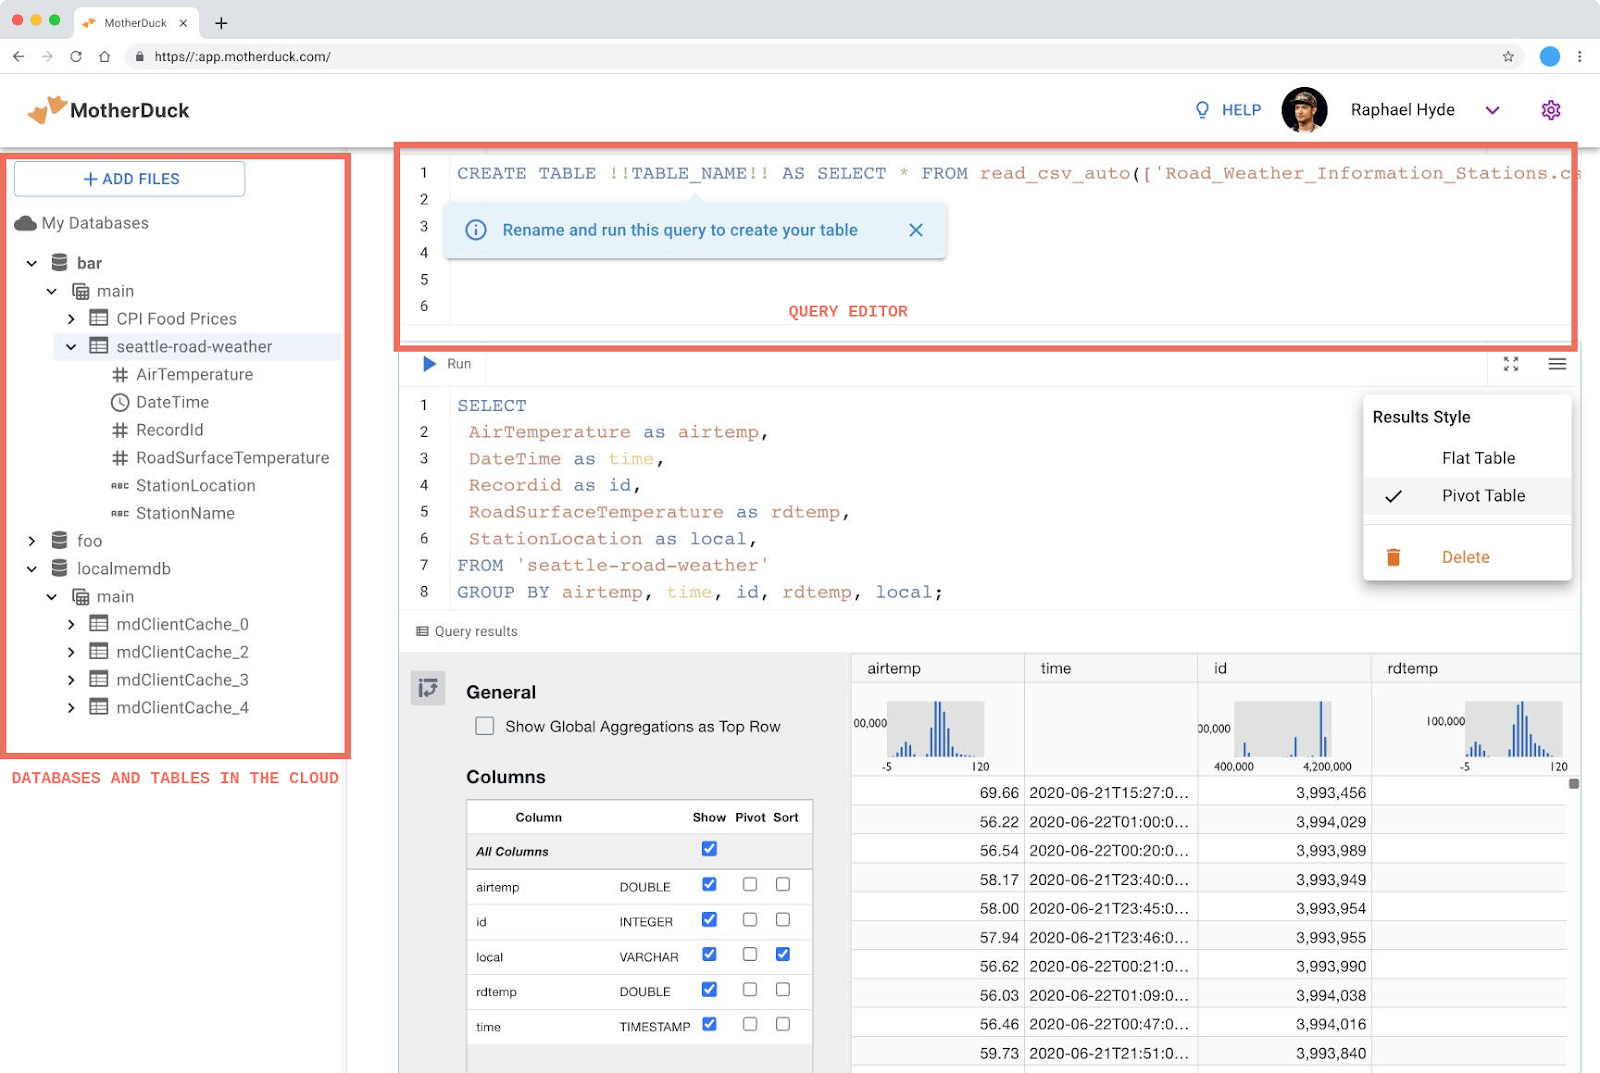This screenshot has height=1073, width=1600.
Task: Toggle the pivot settings panel icon
Action: [428, 688]
